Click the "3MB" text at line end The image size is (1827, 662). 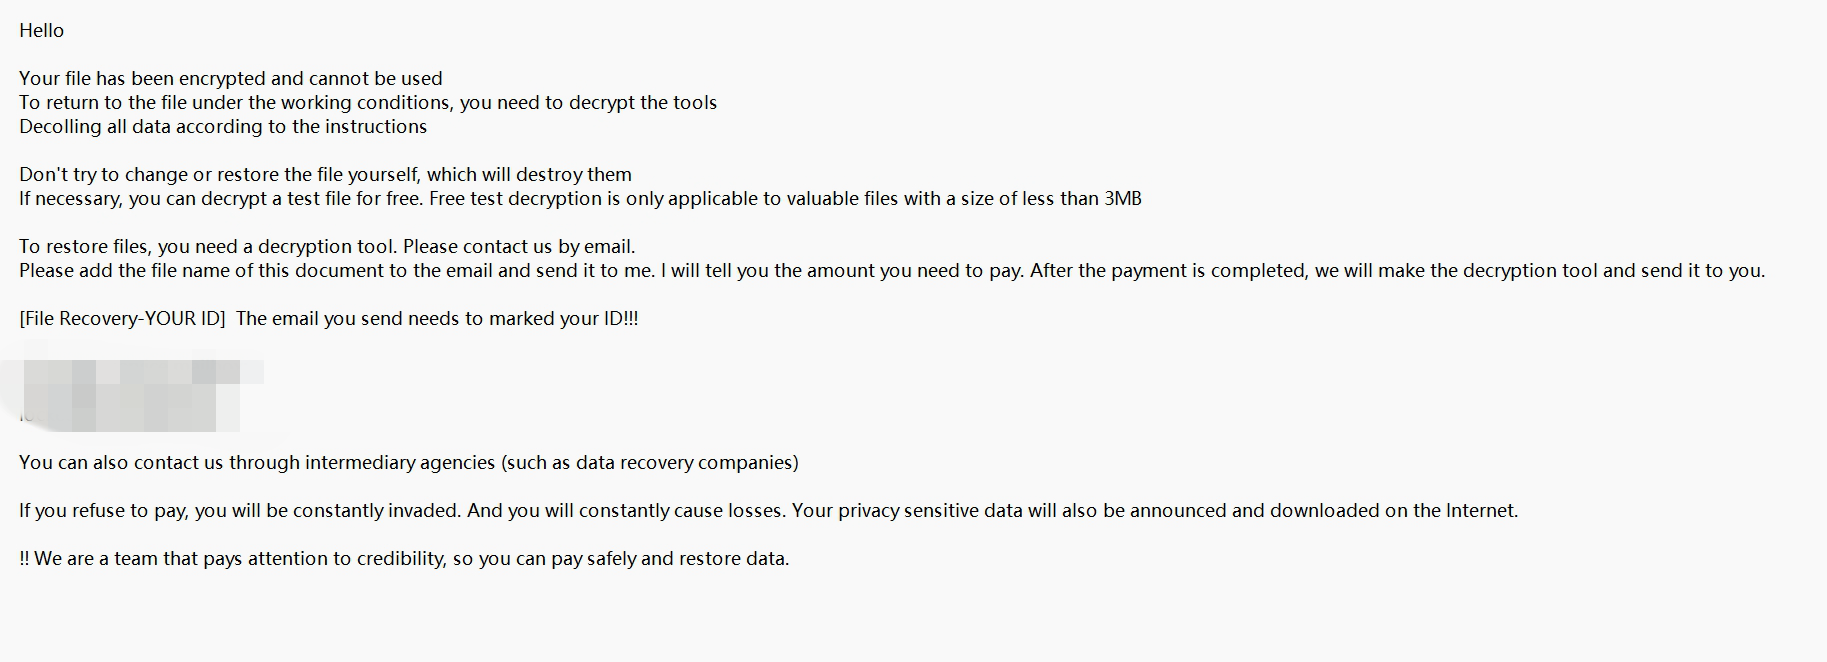point(1122,199)
